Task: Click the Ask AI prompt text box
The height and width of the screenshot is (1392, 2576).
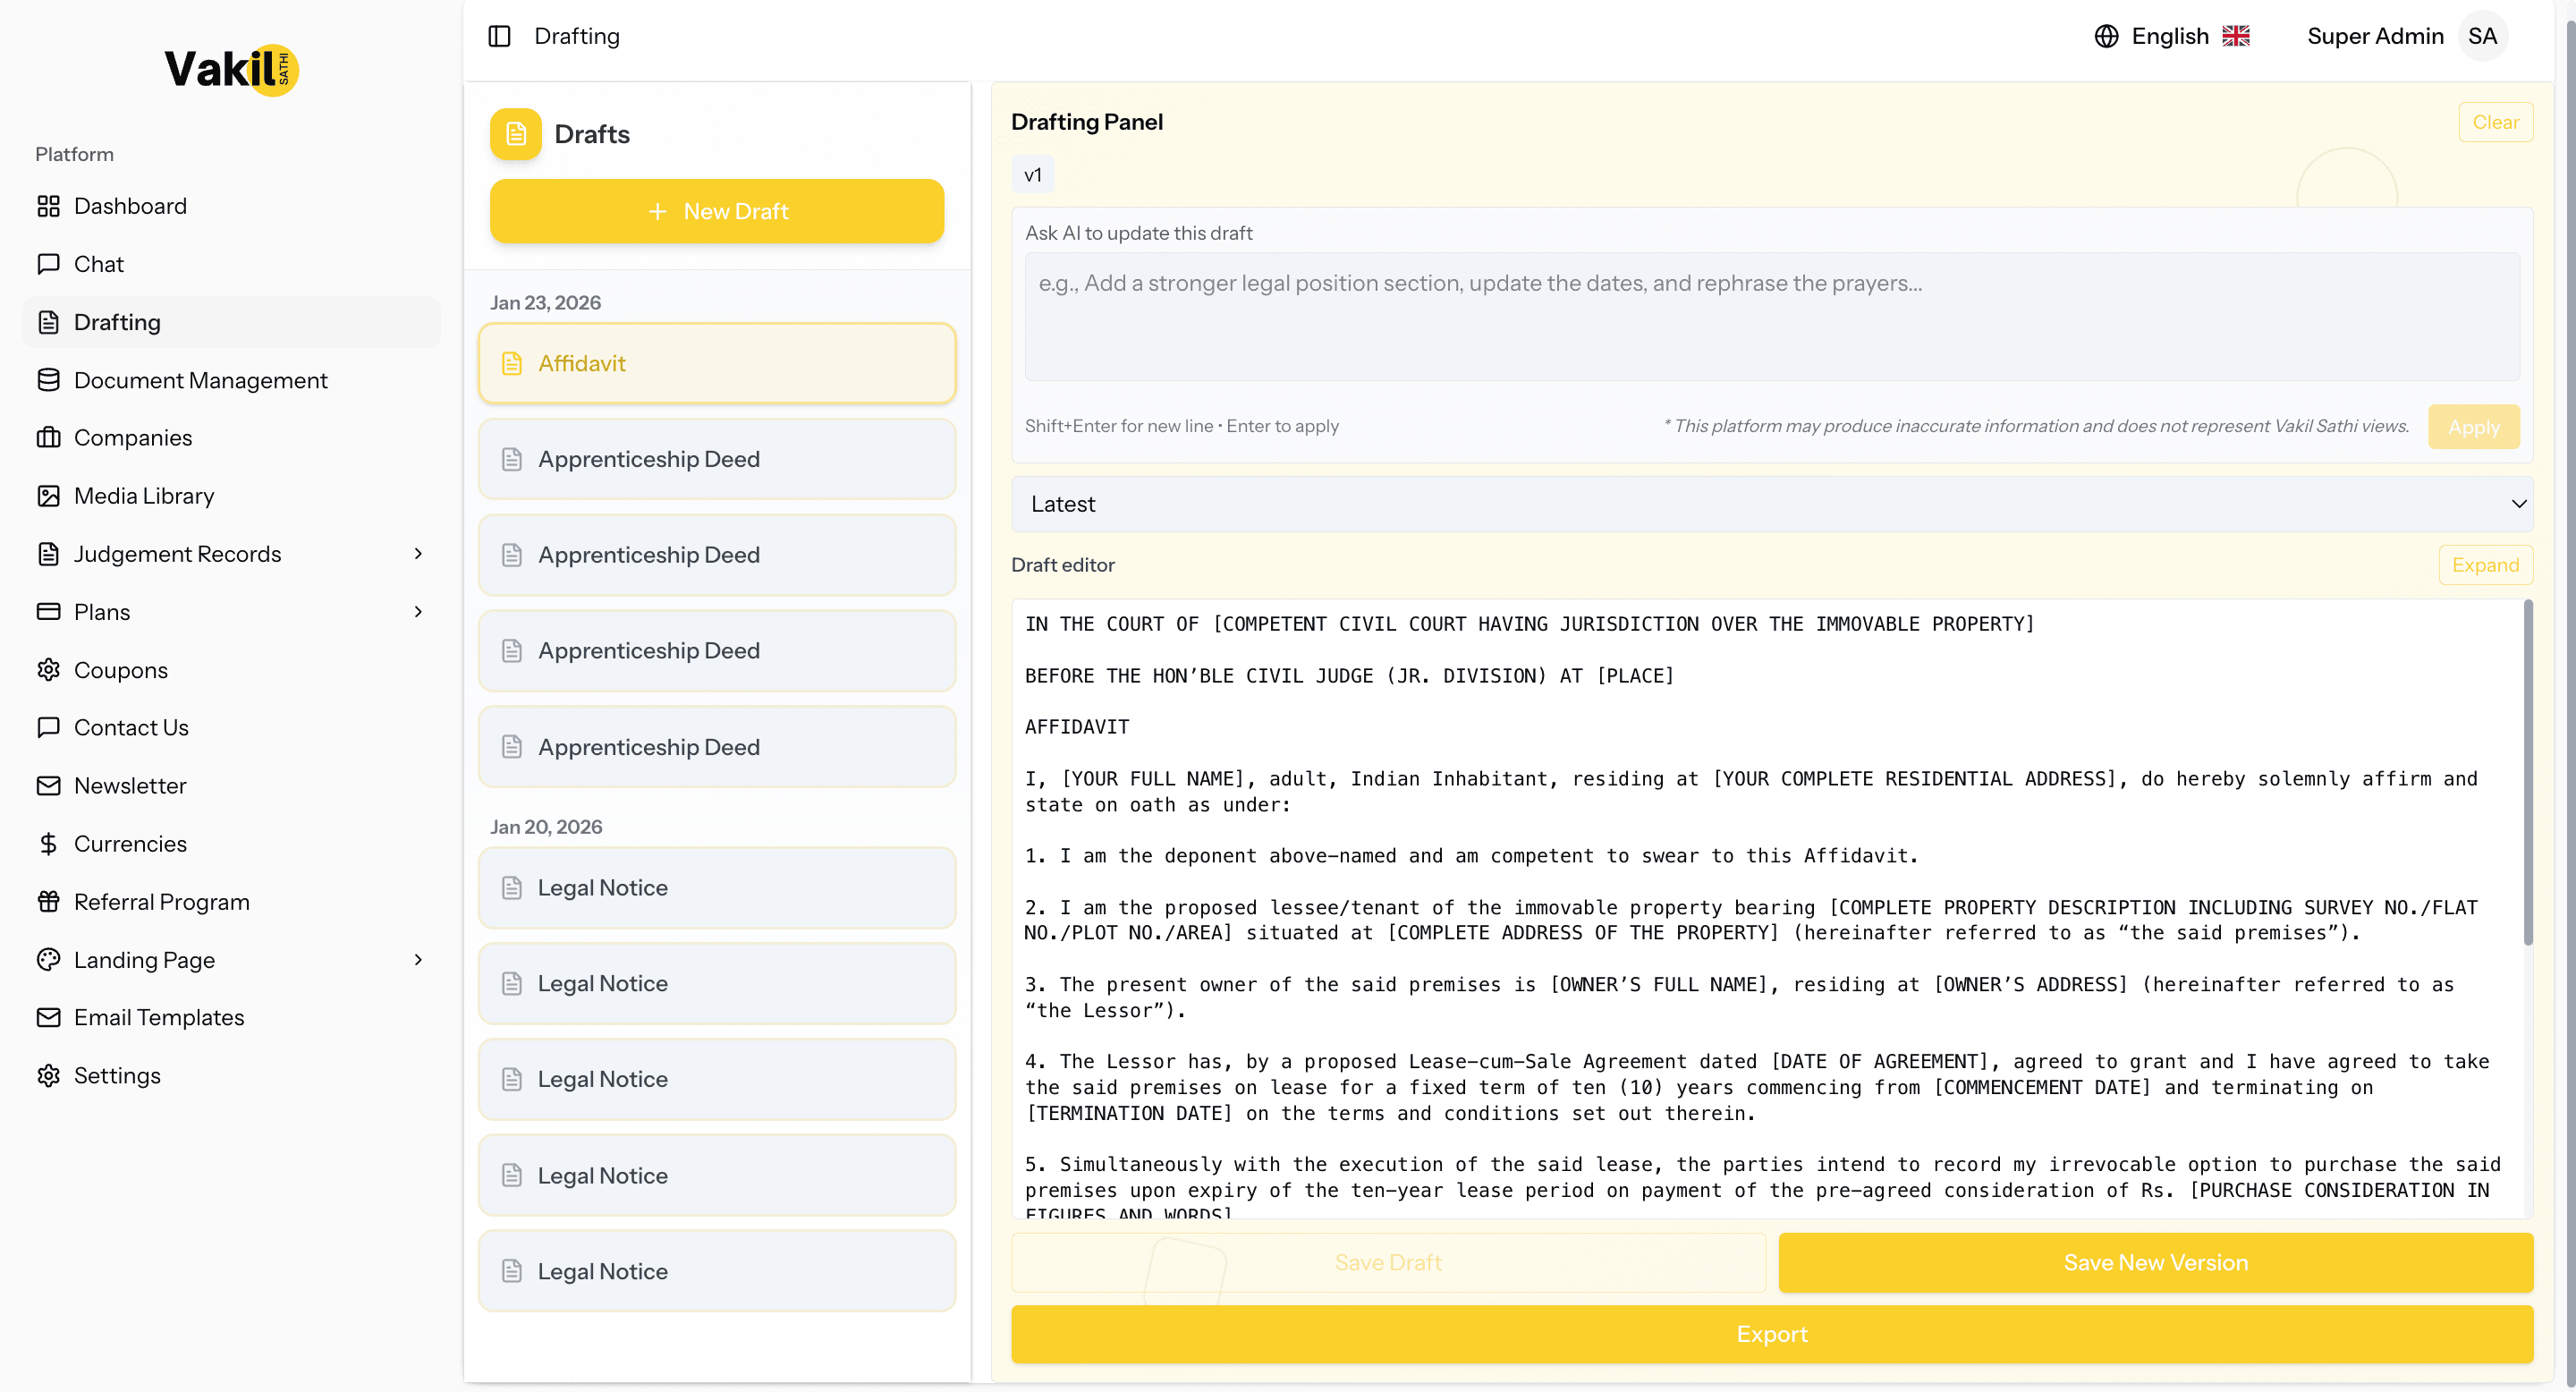Action: point(1771,316)
